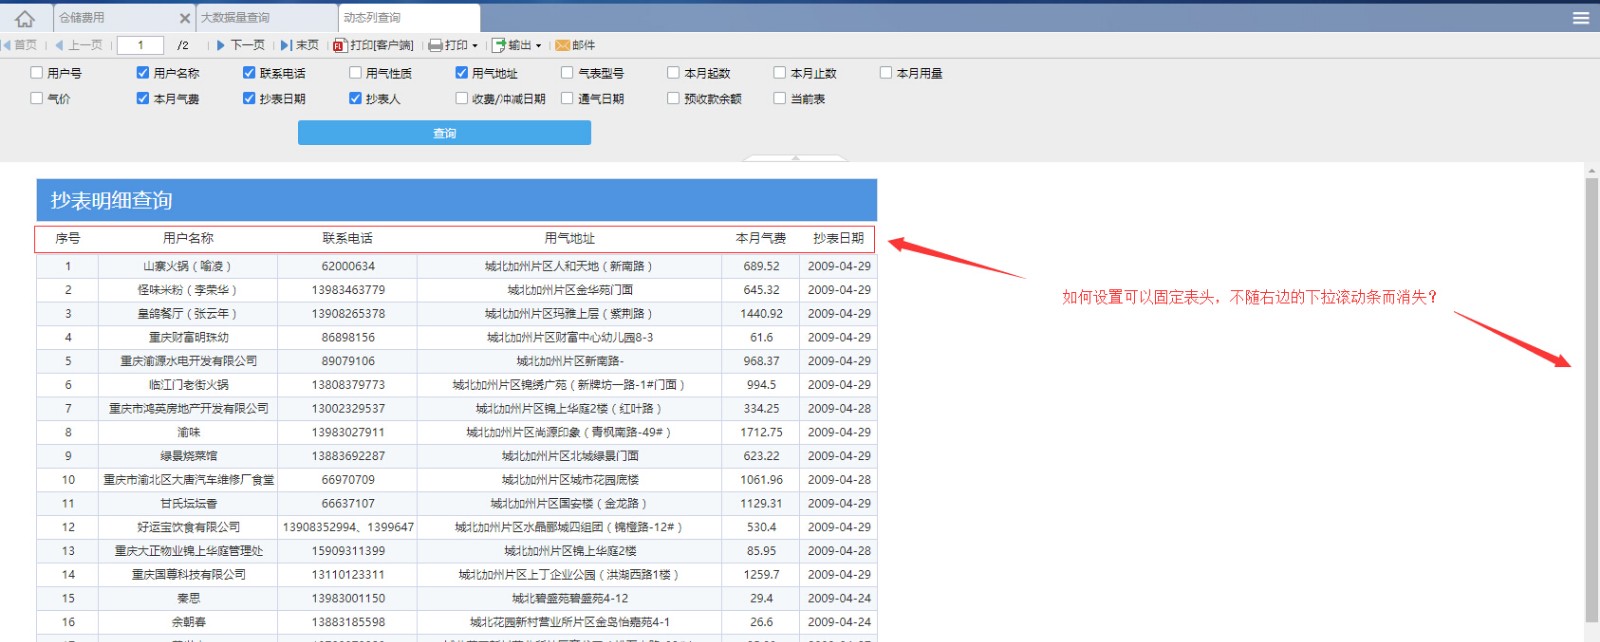Jump to last page (末页)
Screen dimensions: 1600x642
pos(300,45)
